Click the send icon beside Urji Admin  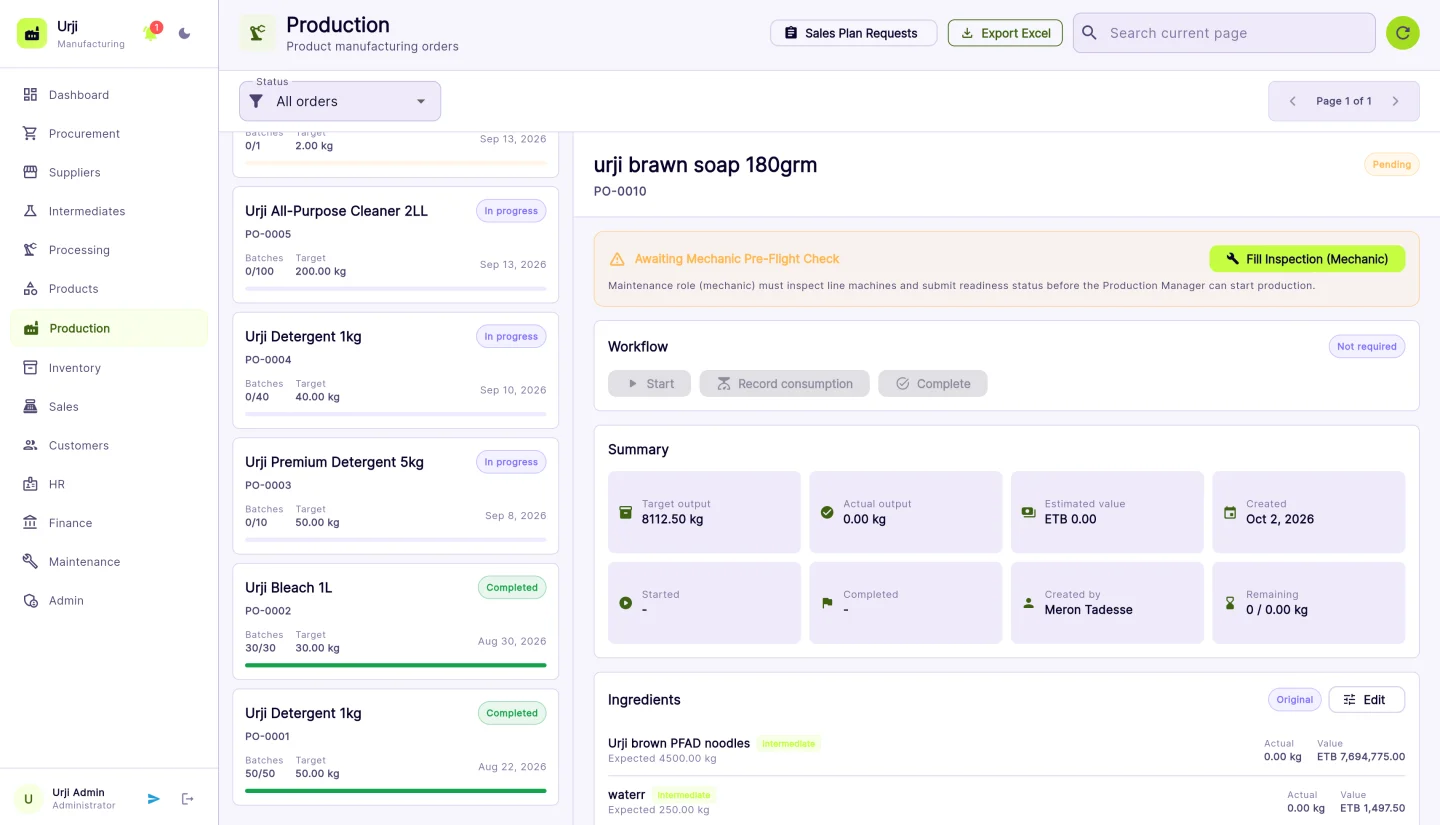[x=154, y=799]
